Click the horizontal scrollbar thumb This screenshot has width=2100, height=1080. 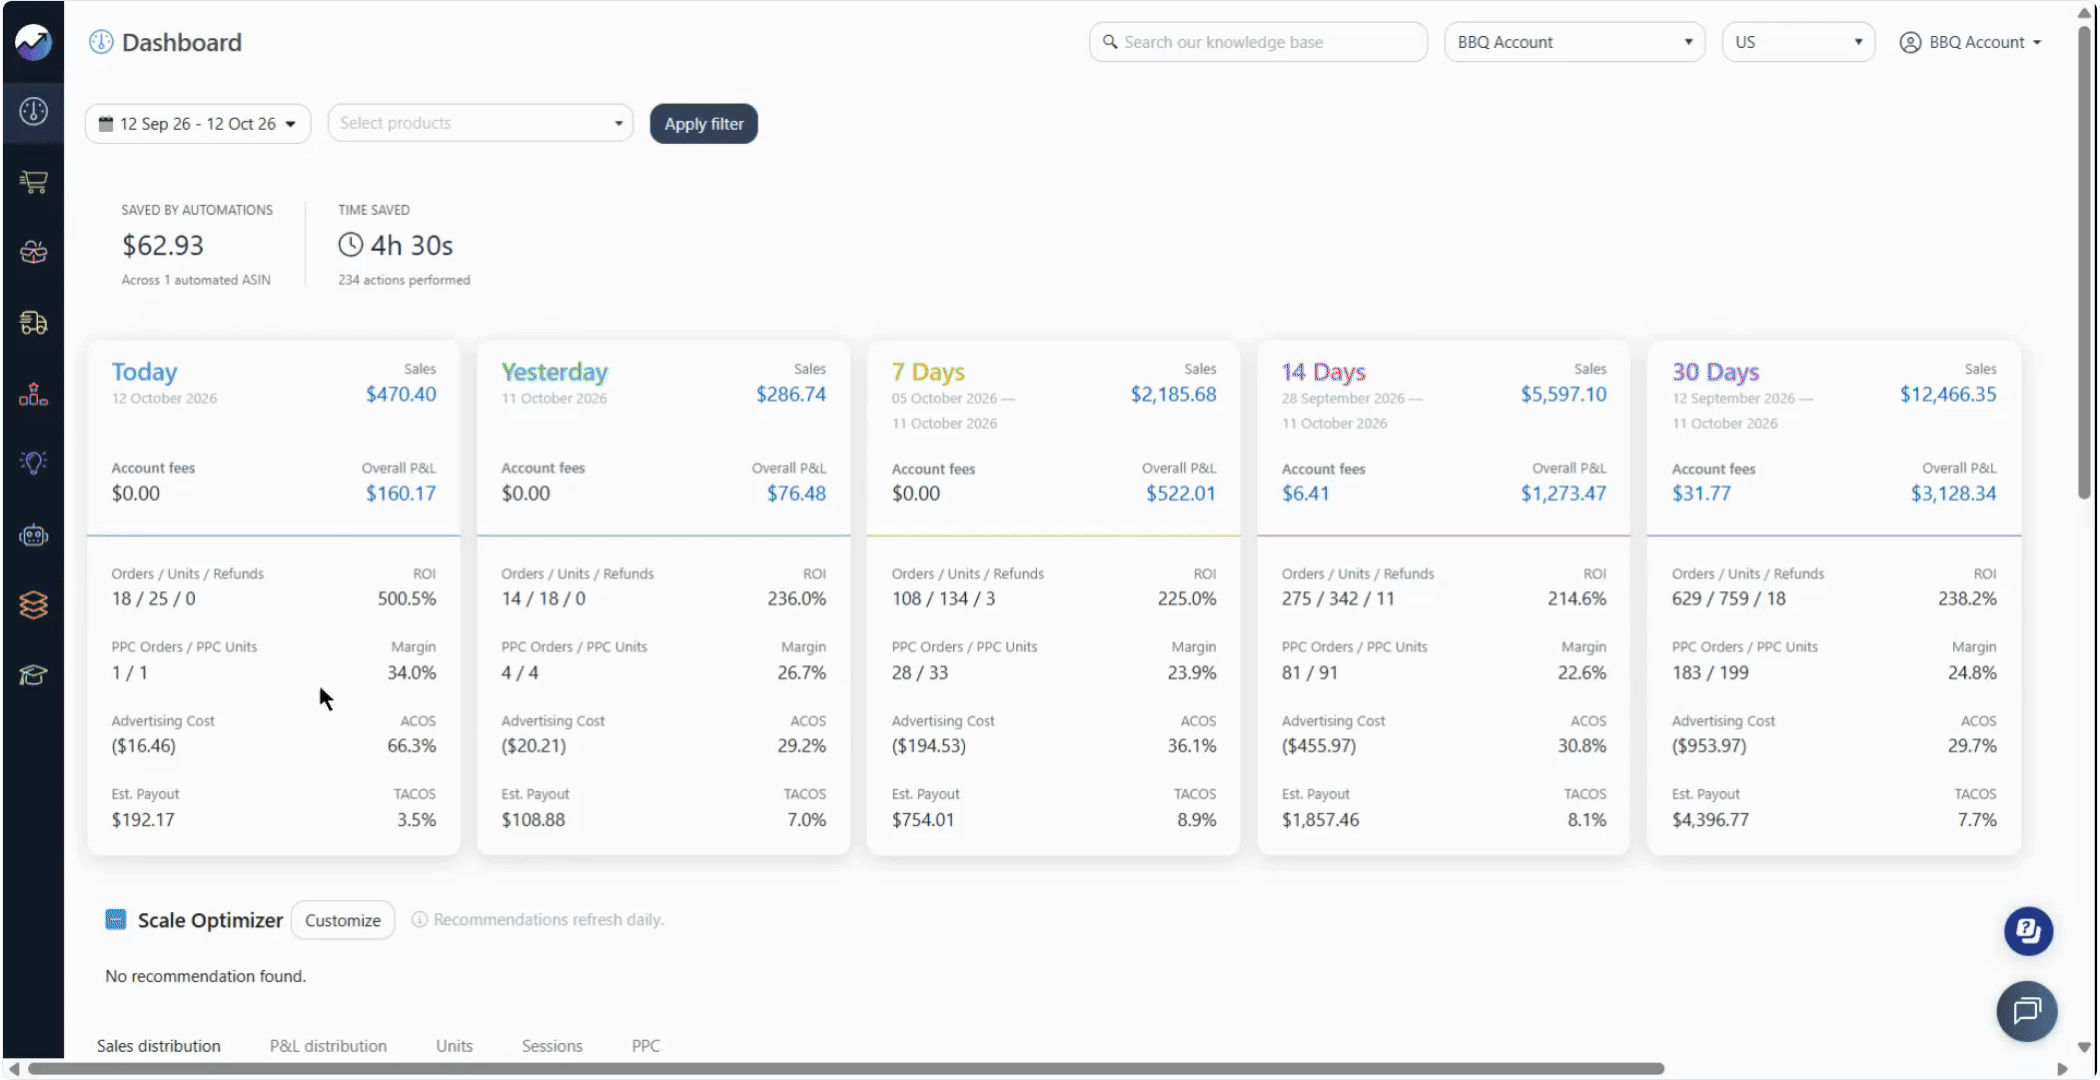[846, 1069]
